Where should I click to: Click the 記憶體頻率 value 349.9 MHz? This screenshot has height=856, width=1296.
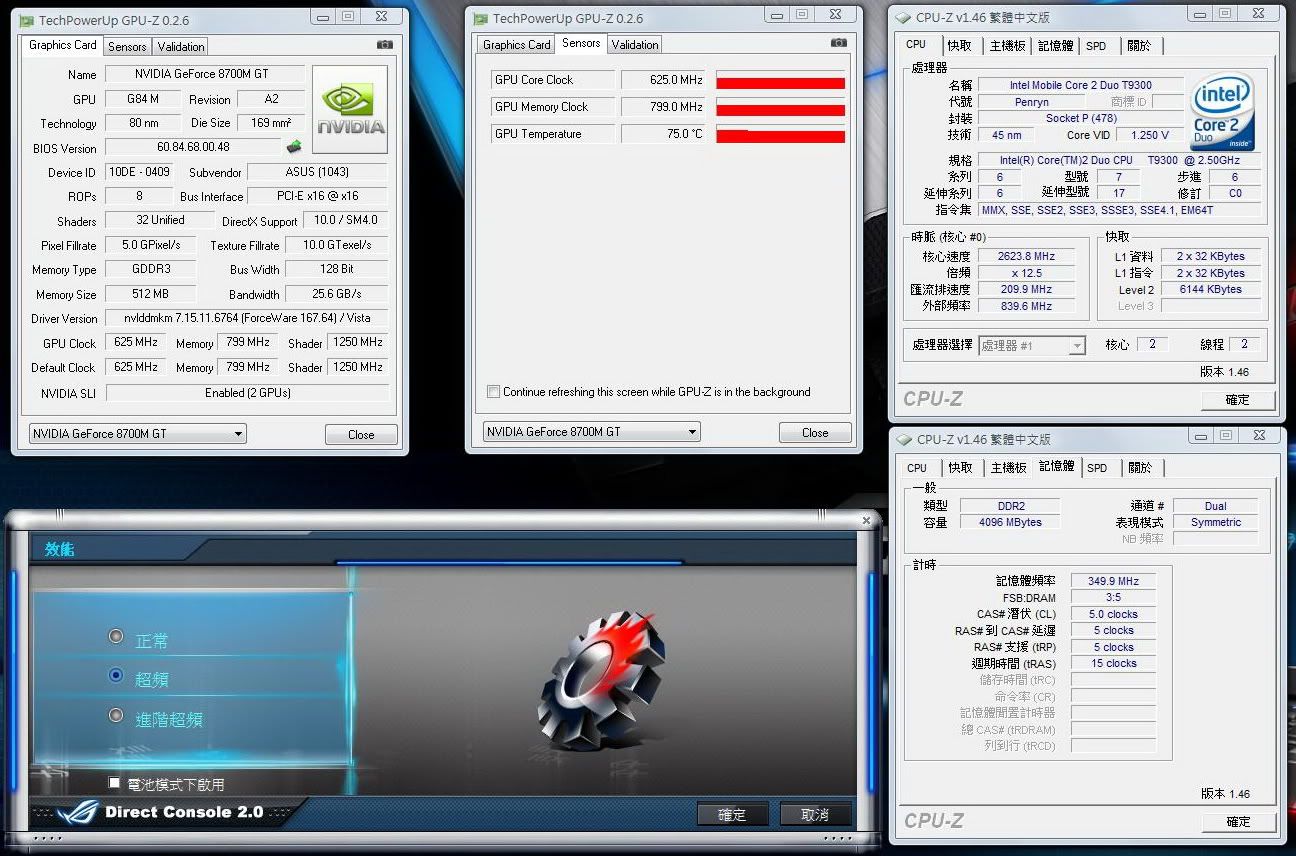coord(1113,581)
